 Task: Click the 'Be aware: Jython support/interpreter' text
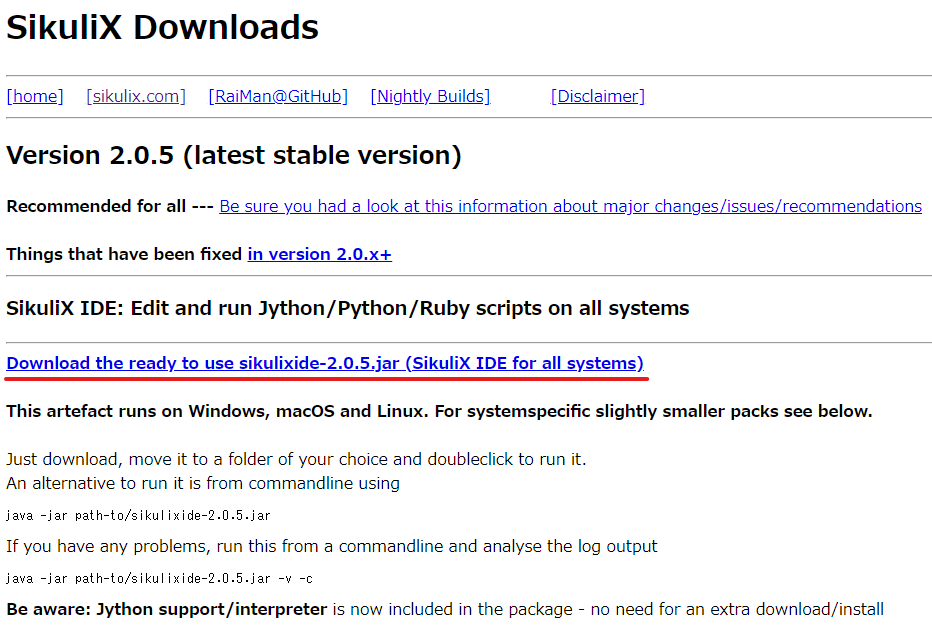tap(165, 608)
